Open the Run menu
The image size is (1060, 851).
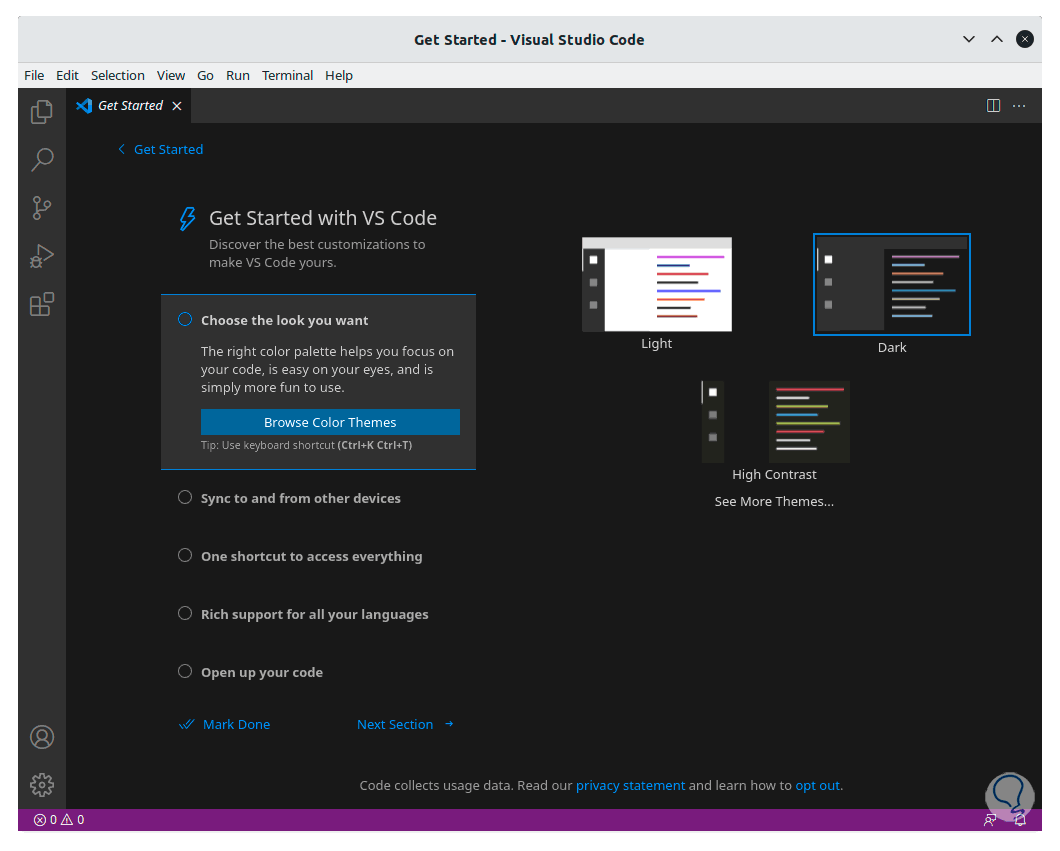(237, 76)
